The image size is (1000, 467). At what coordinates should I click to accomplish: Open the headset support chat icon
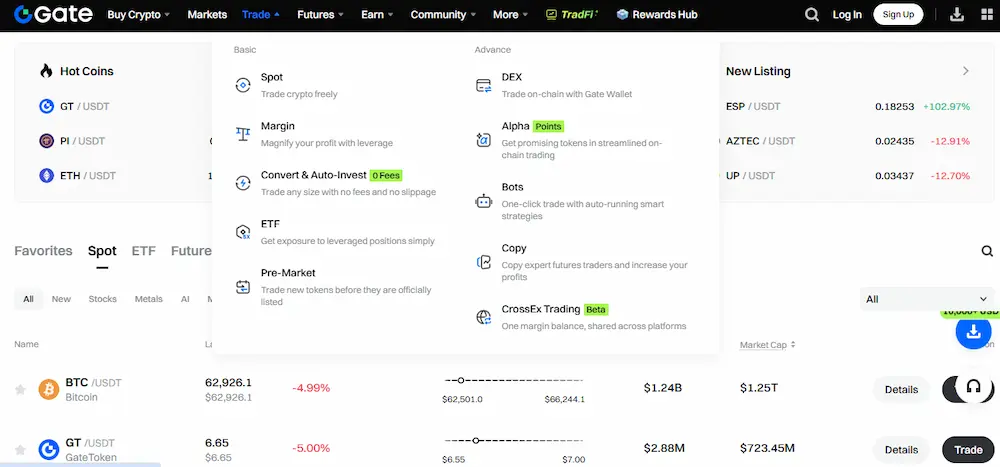(973, 387)
